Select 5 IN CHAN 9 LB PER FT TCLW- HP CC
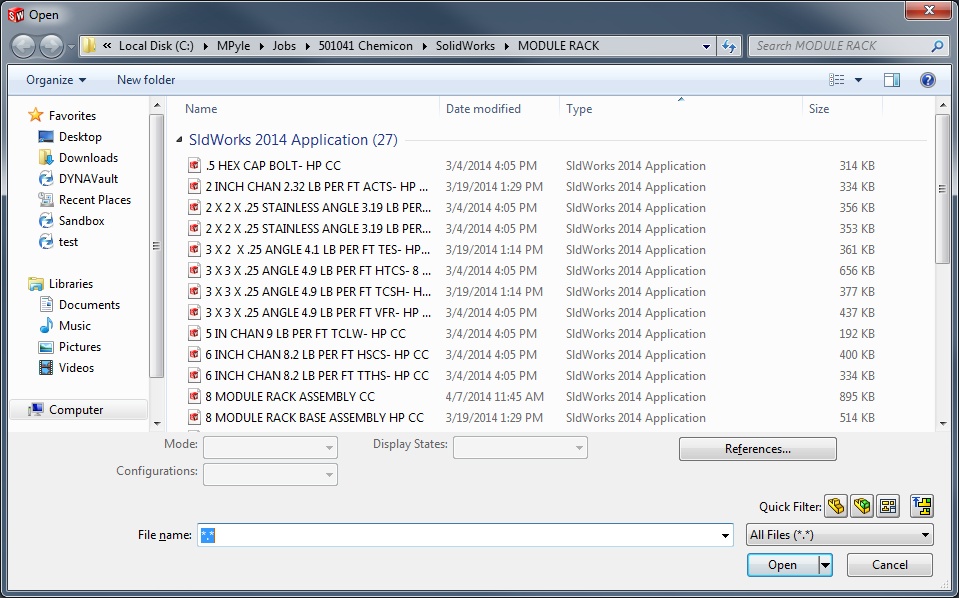959x598 pixels. point(306,334)
